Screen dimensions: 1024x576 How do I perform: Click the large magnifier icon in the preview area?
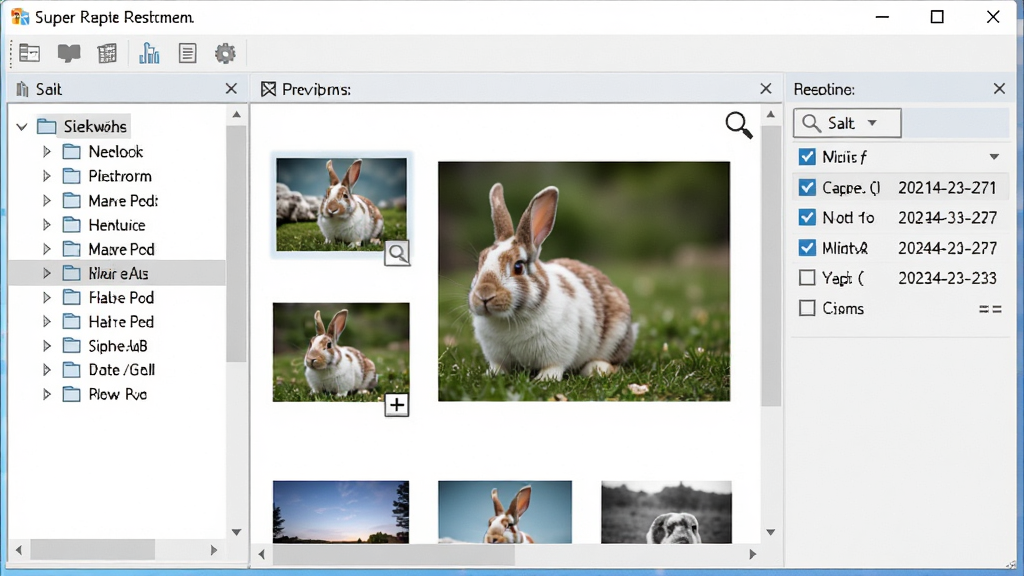(x=739, y=125)
